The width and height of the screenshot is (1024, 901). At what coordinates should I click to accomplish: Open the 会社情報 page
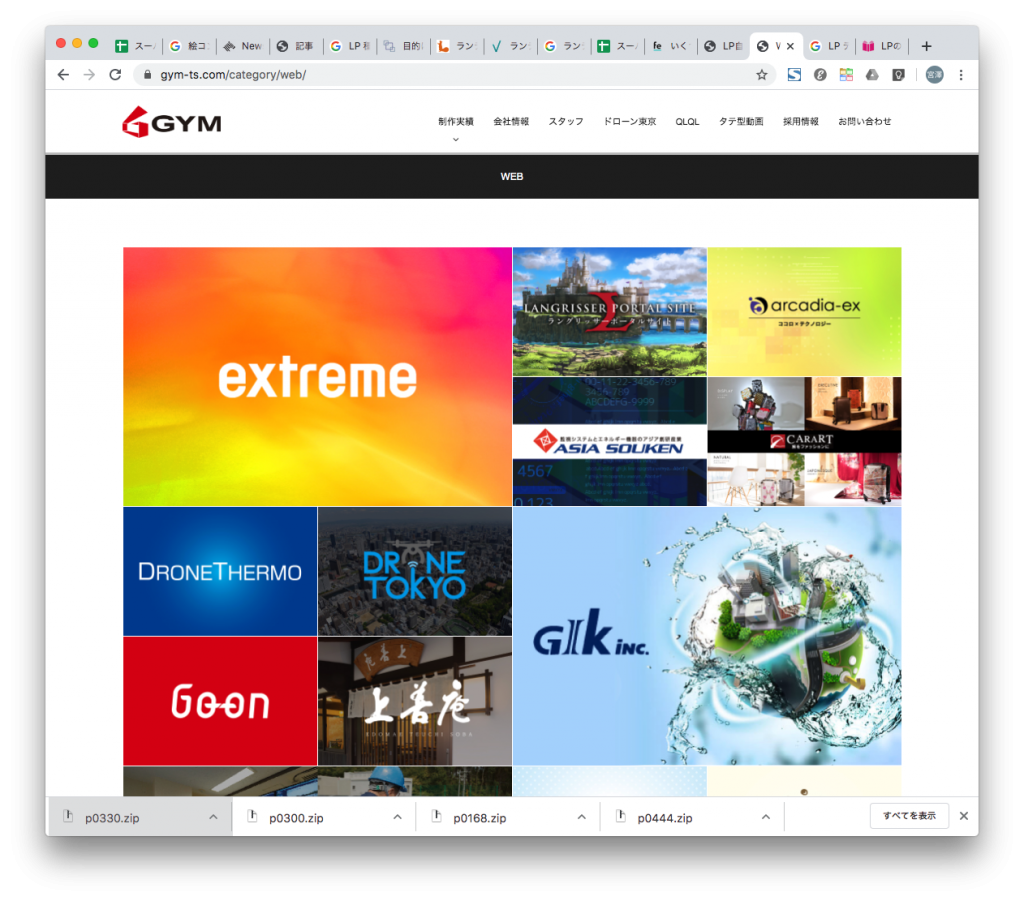(511, 121)
